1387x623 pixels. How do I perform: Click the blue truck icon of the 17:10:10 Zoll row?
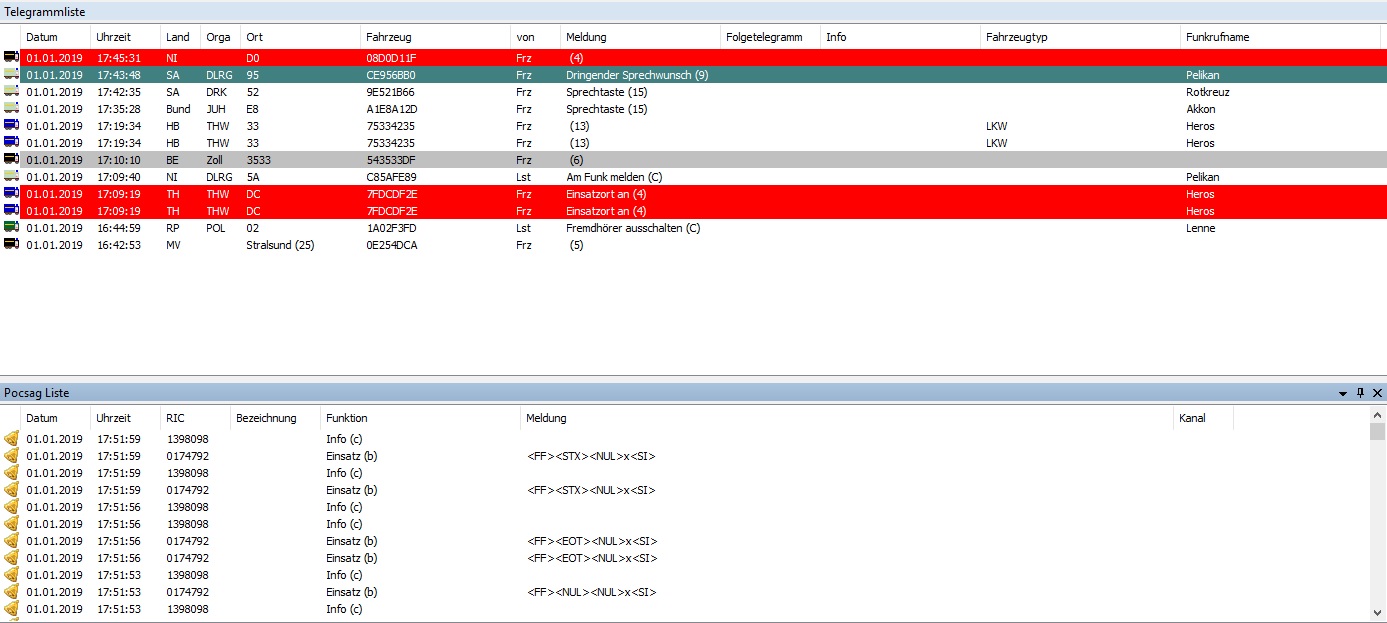pos(11,160)
